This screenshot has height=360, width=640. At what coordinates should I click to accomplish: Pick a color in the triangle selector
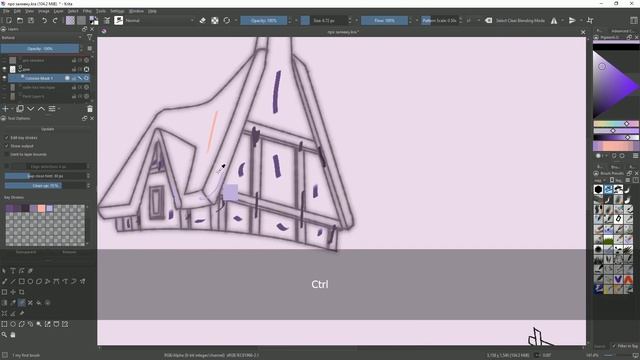coord(616,85)
